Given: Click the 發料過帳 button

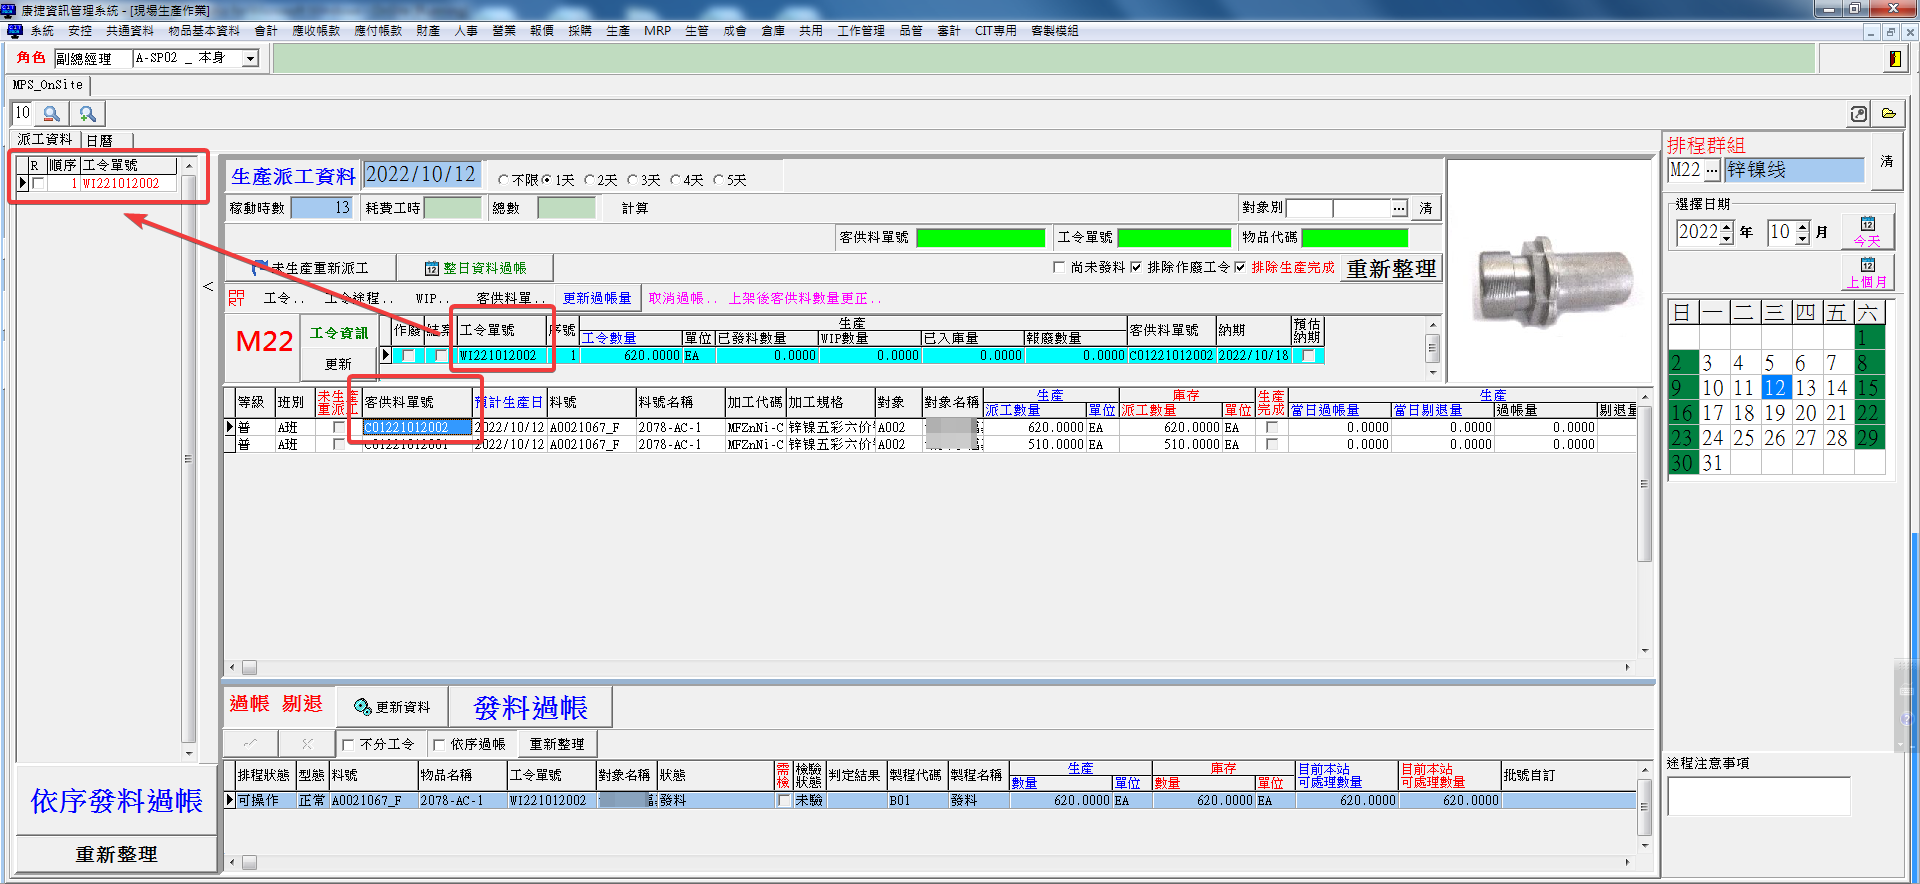Looking at the screenshot, I should pyautogui.click(x=530, y=708).
